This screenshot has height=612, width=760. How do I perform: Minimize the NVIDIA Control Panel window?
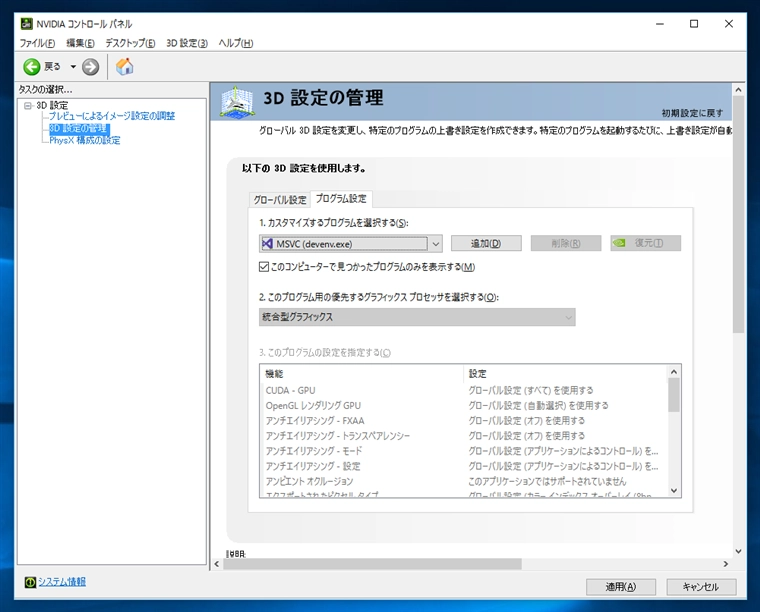pos(660,24)
